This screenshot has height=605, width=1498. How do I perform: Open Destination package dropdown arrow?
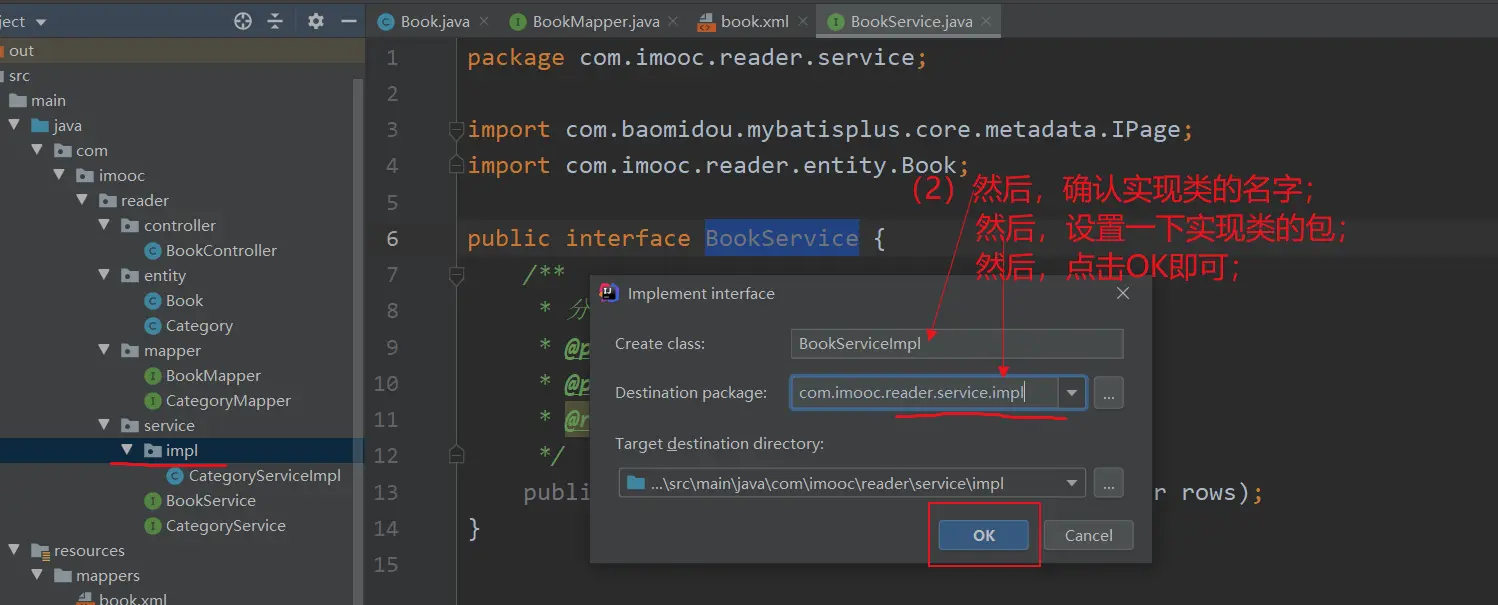(x=1072, y=393)
